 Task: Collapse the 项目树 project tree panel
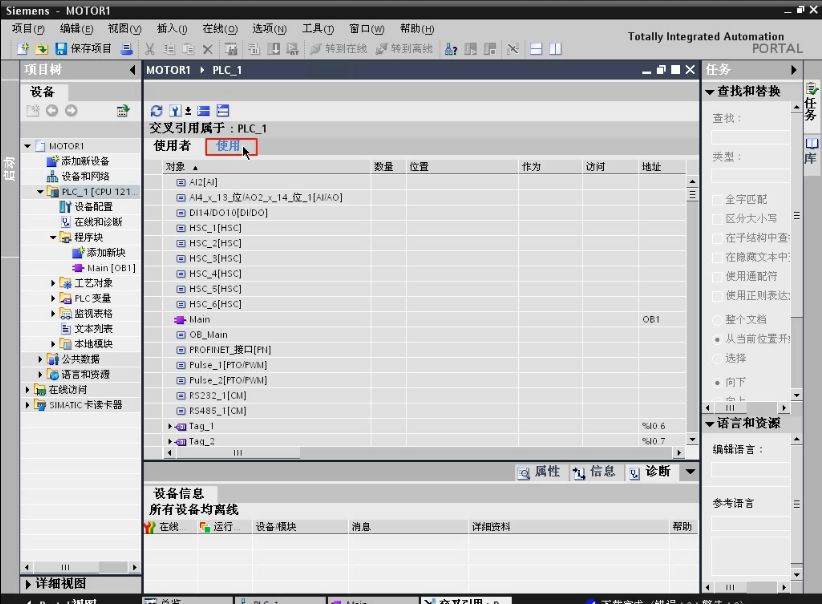[132, 70]
